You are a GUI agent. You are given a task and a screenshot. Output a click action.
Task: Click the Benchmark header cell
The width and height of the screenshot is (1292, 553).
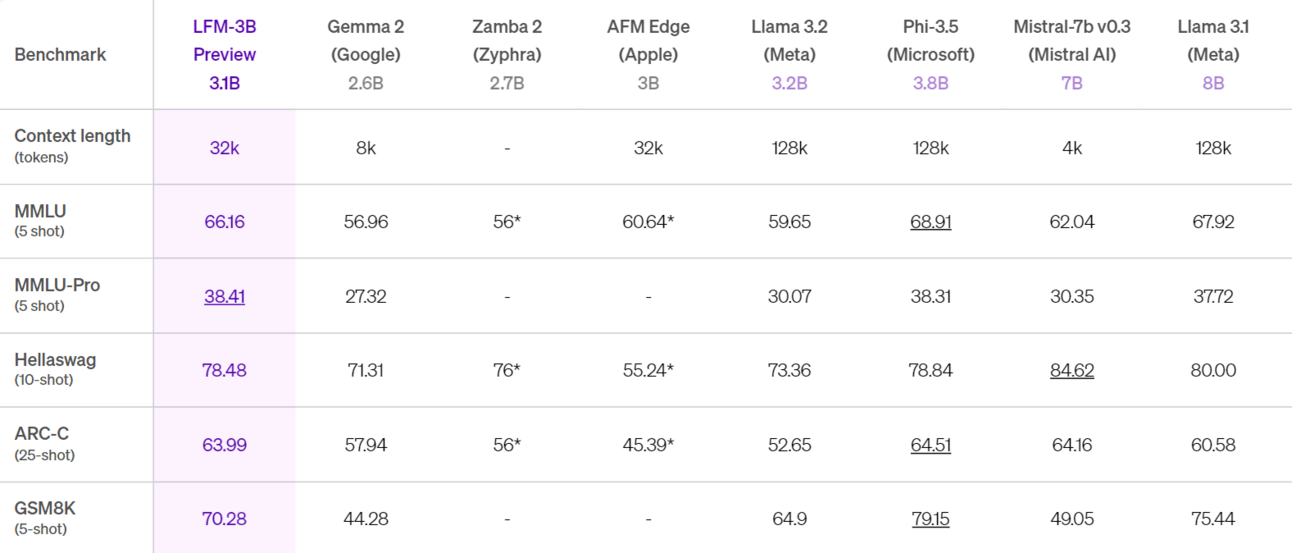point(60,54)
